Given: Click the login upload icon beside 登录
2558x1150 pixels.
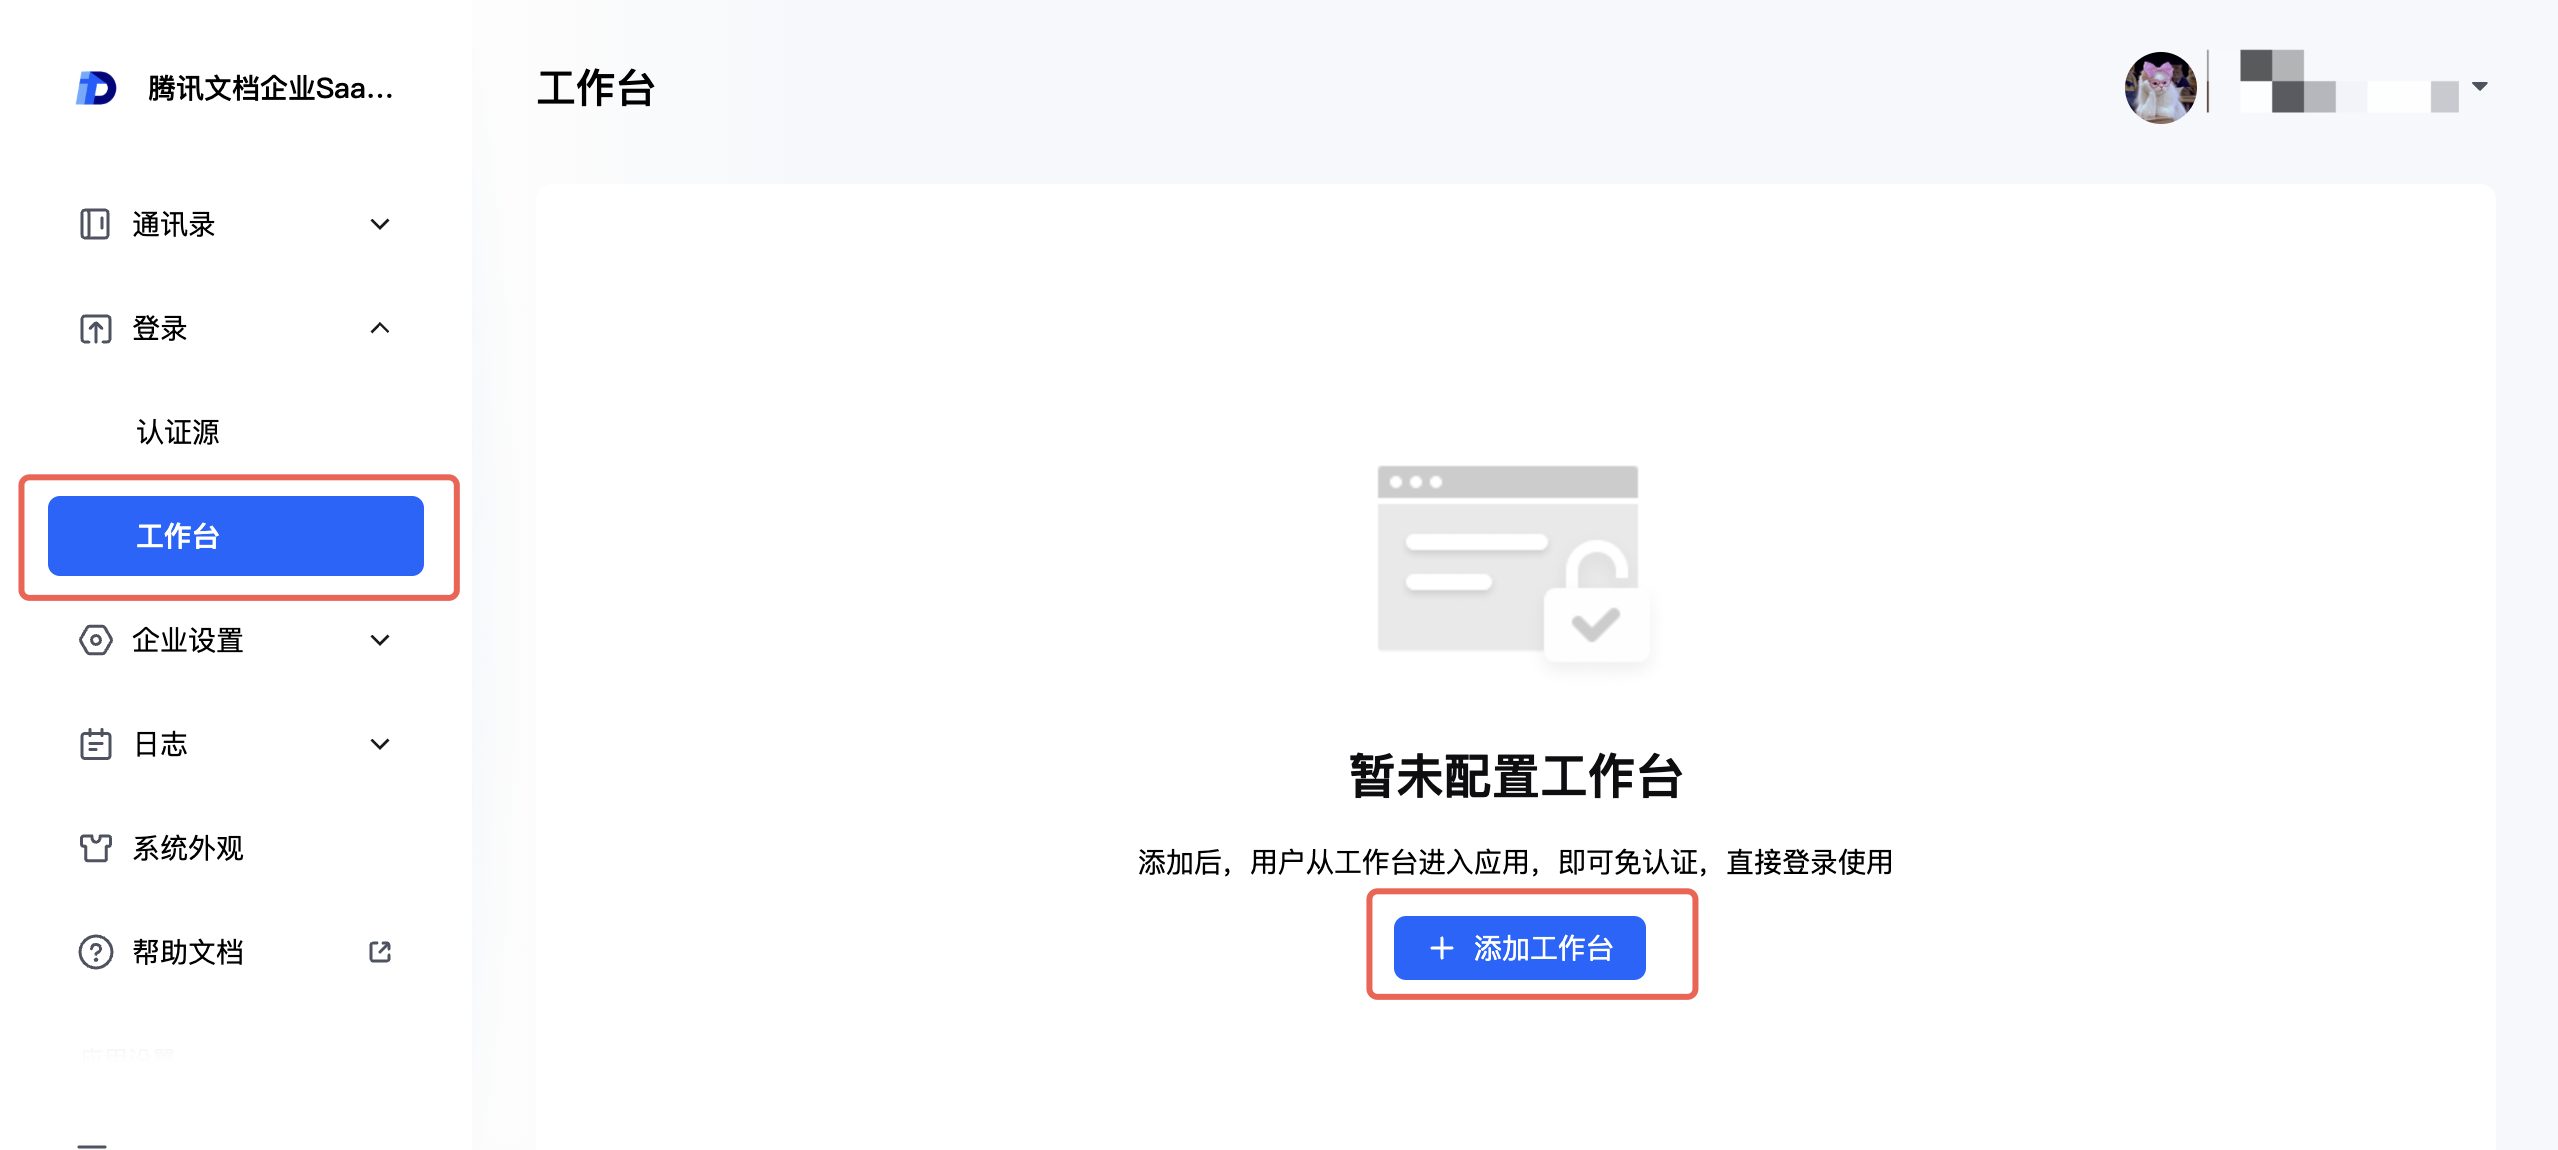Looking at the screenshot, I should point(95,328).
